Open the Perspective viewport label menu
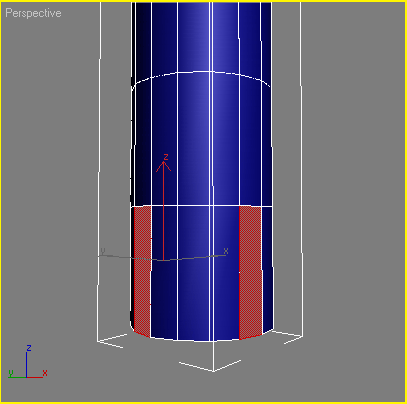Viewport: 407px width, 404px height. tap(33, 13)
